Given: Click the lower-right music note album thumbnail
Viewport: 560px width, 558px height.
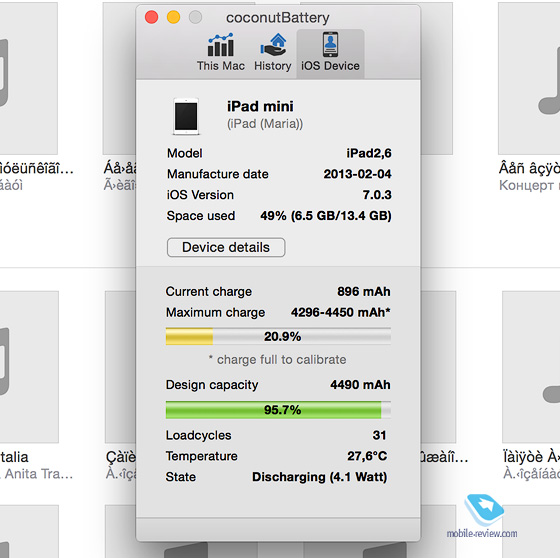Looking at the screenshot, I should click(x=531, y=367).
